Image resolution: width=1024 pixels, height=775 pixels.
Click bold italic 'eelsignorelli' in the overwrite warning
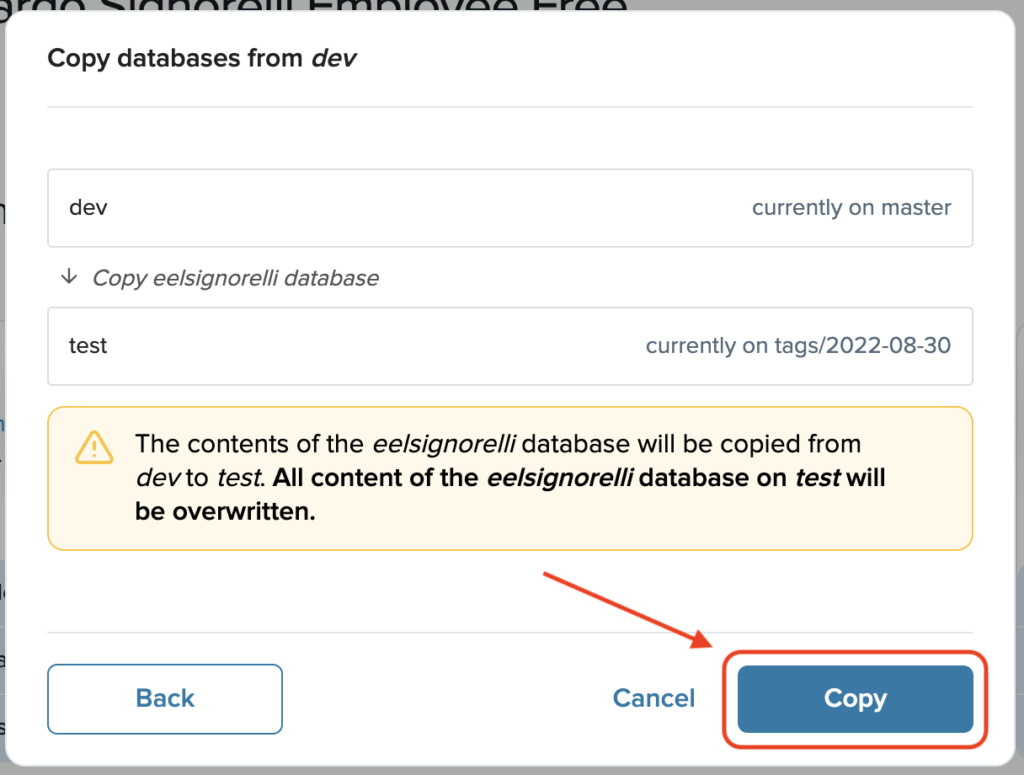[560, 478]
